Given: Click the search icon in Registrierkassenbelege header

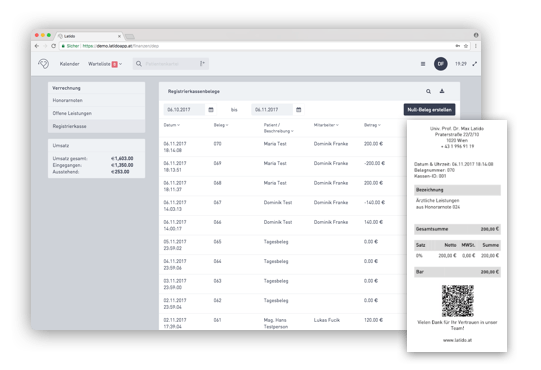Looking at the screenshot, I should [x=428, y=91].
